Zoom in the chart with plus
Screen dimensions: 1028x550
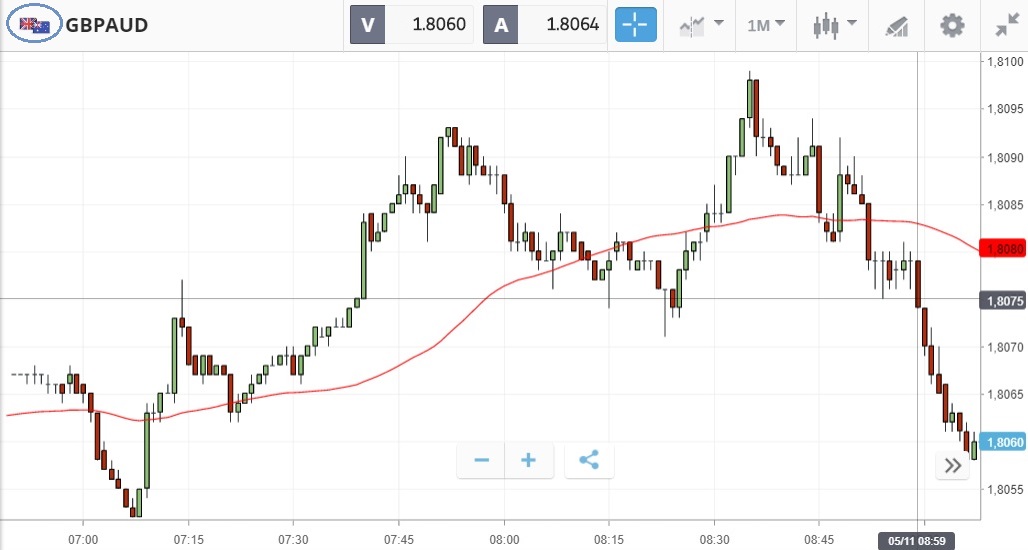click(x=529, y=461)
